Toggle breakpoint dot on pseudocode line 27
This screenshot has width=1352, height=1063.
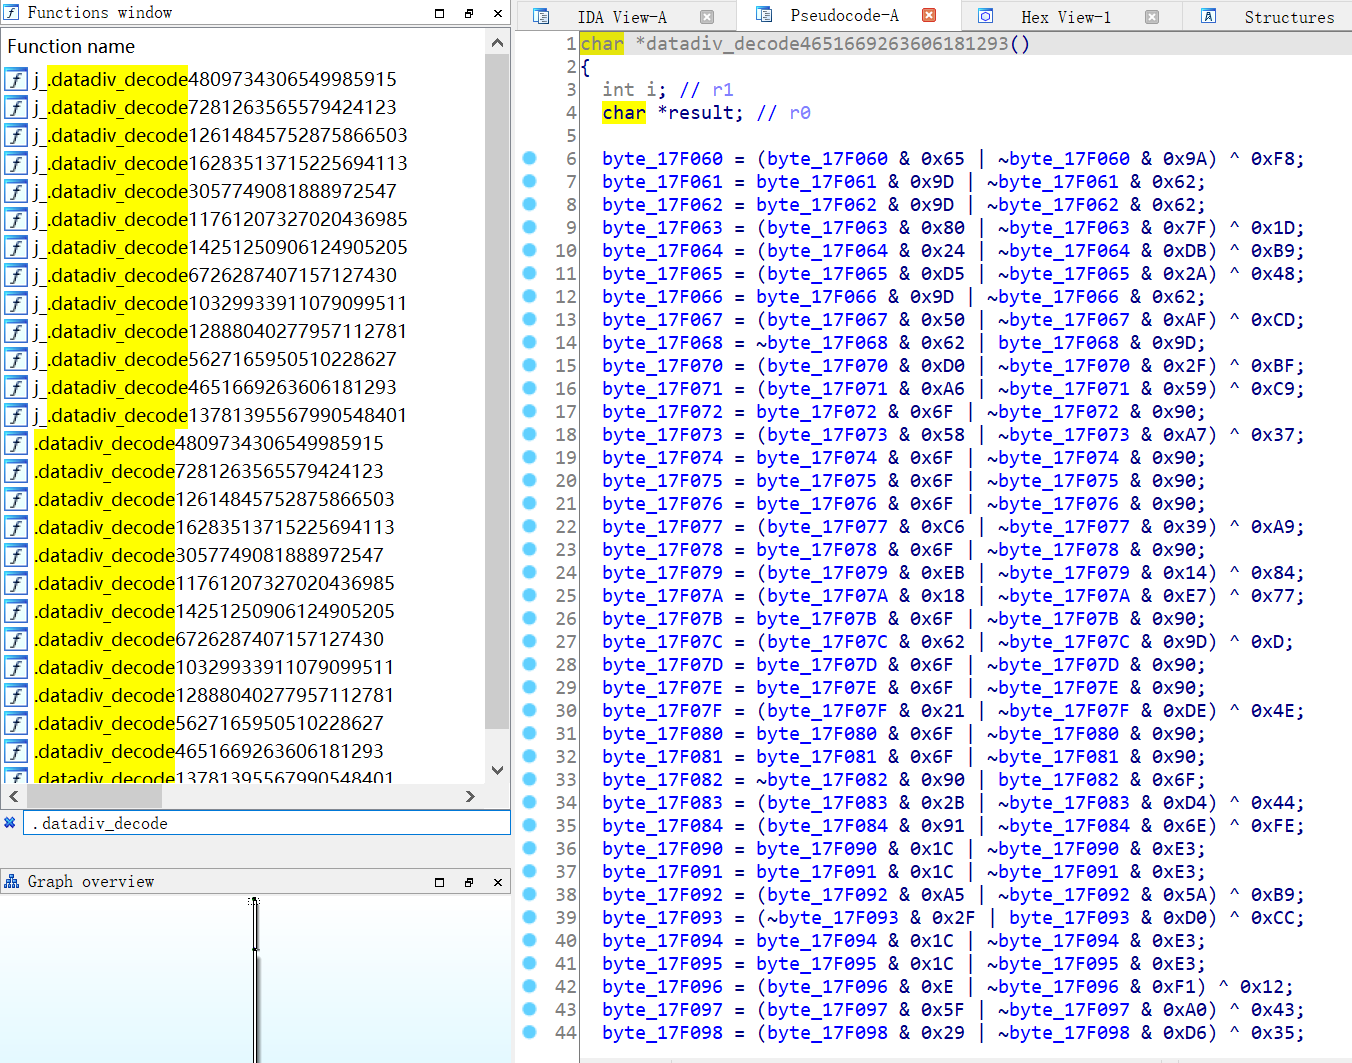click(530, 641)
